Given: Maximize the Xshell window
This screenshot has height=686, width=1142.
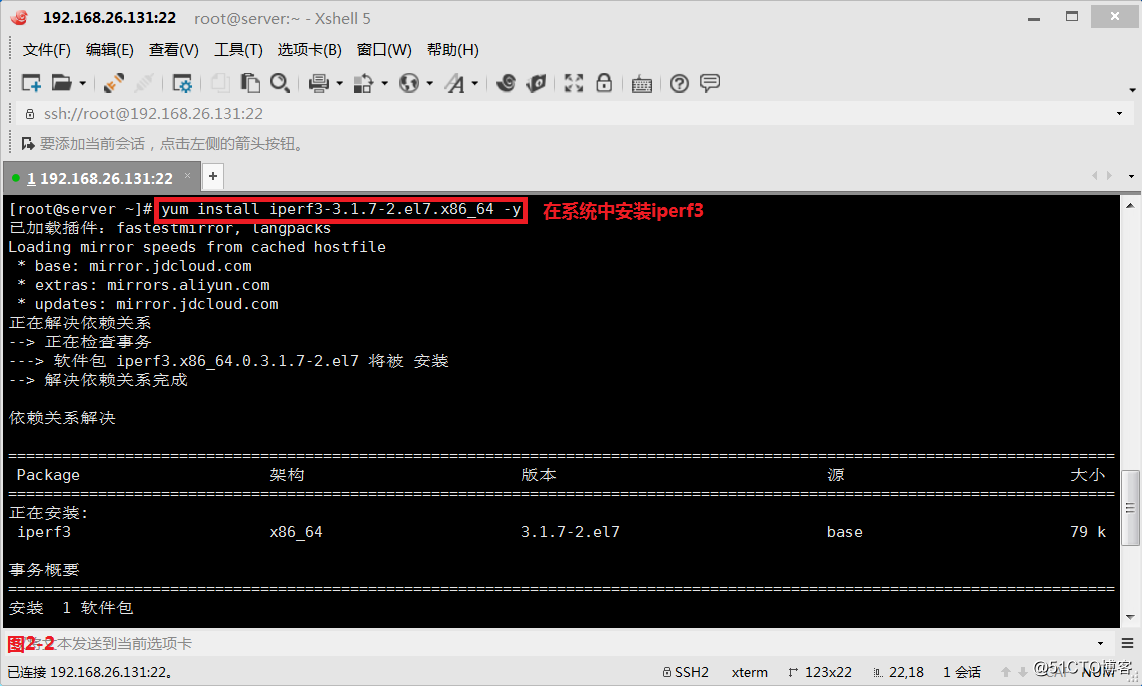Looking at the screenshot, I should (1072, 16).
